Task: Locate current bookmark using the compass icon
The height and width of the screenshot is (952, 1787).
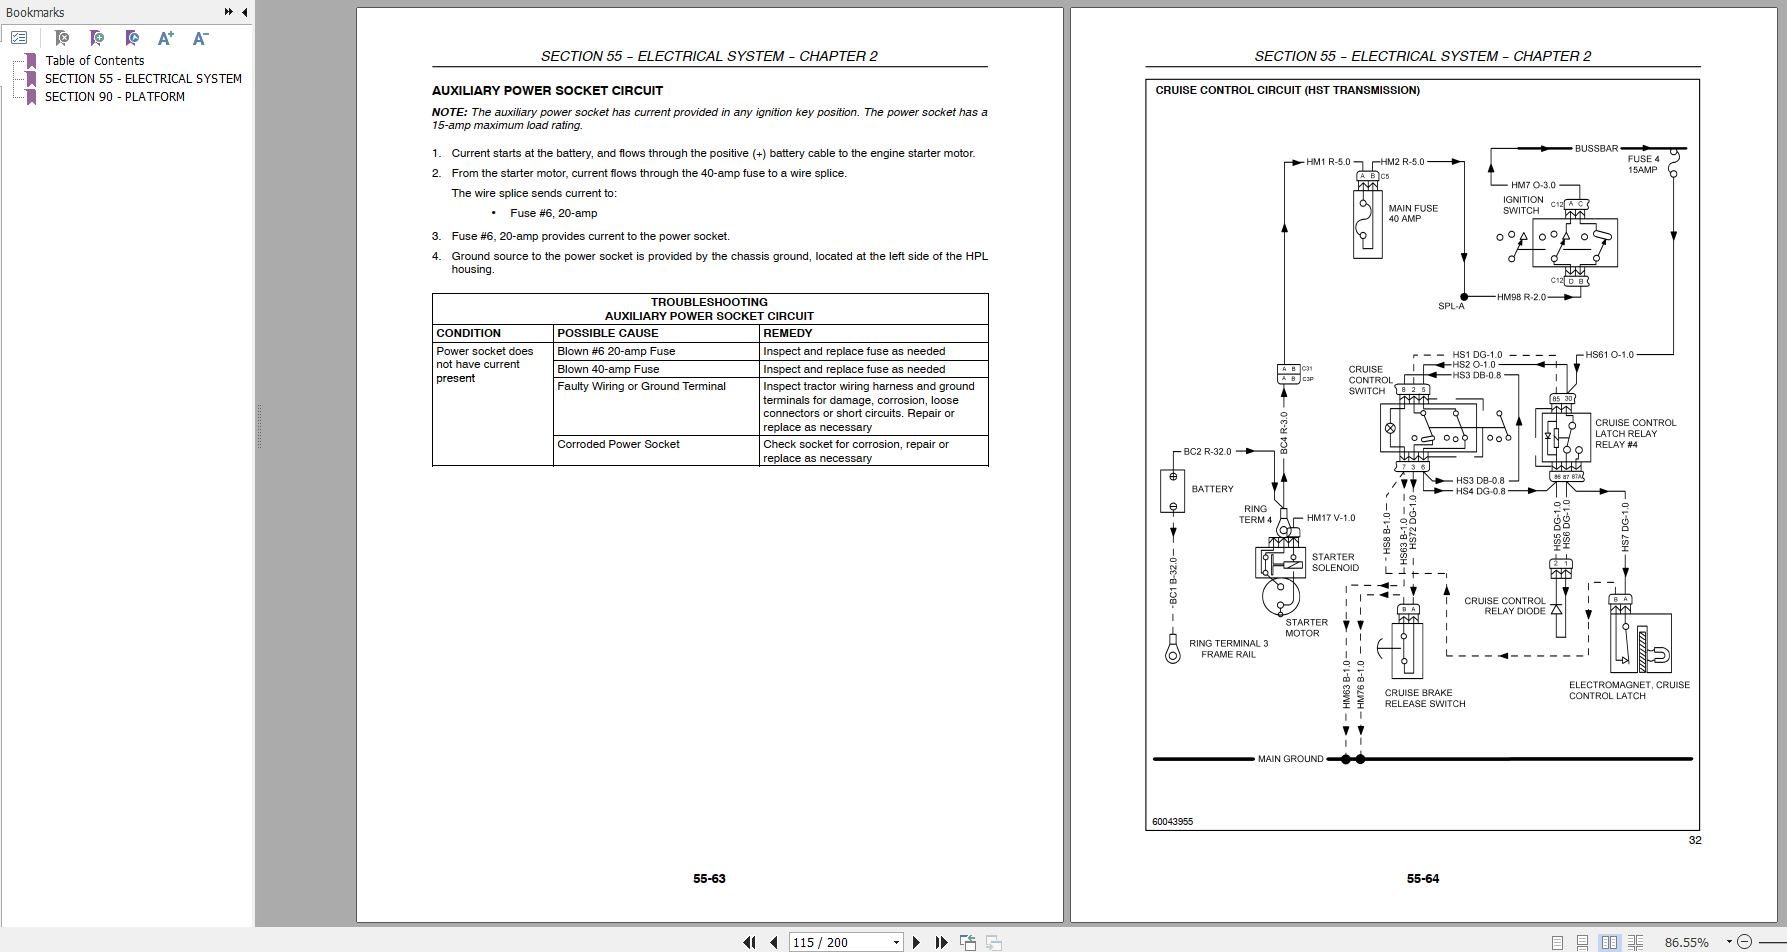Action: click(x=132, y=37)
